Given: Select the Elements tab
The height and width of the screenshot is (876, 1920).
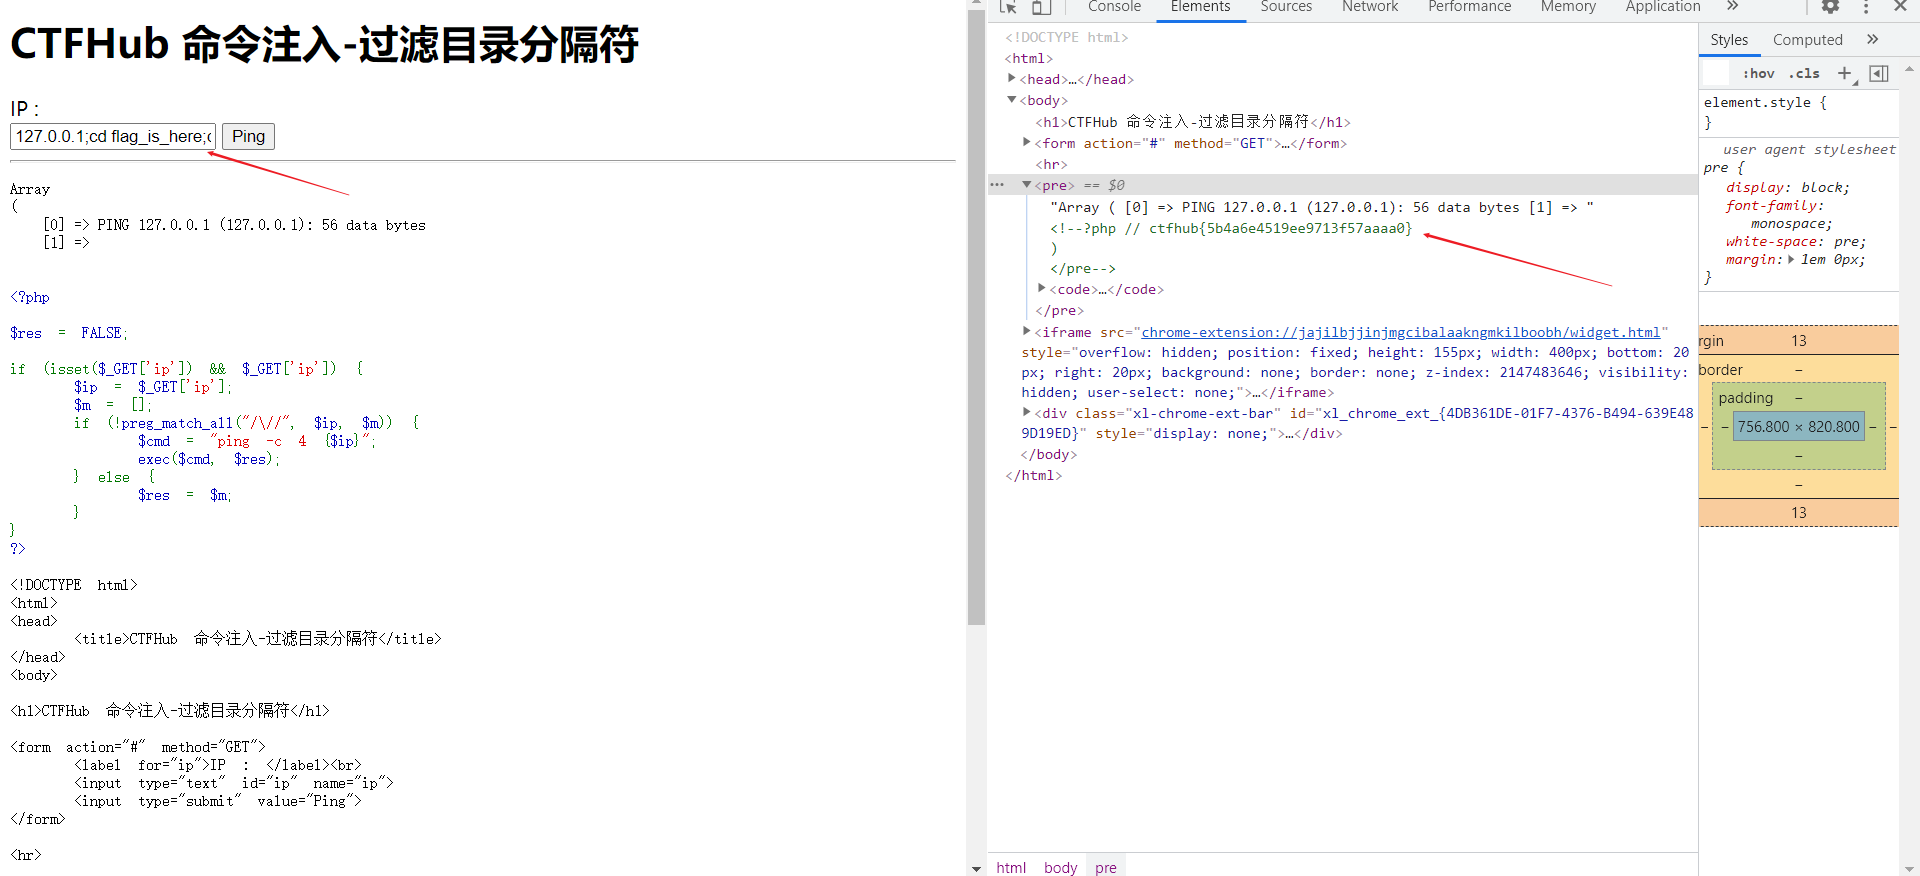Looking at the screenshot, I should (x=1200, y=7).
